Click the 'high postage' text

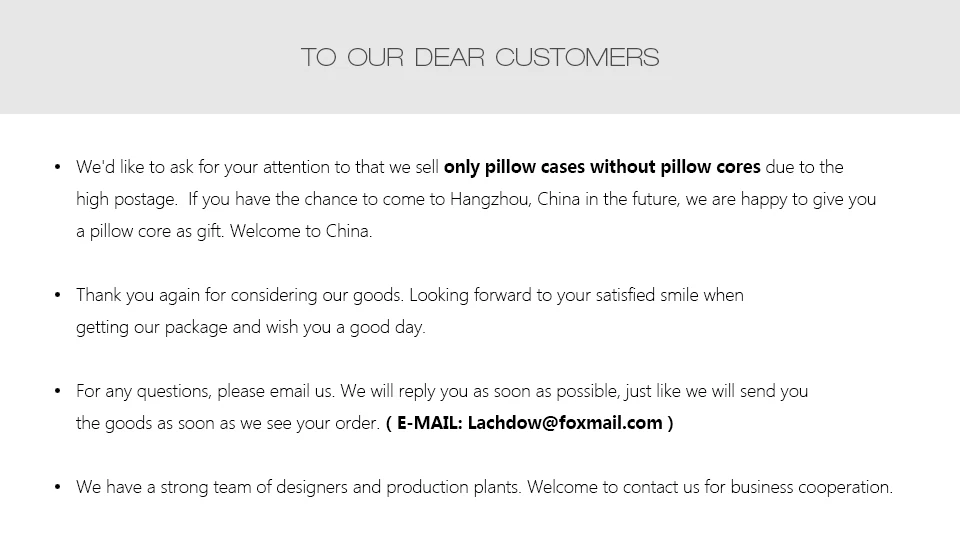click(x=125, y=199)
